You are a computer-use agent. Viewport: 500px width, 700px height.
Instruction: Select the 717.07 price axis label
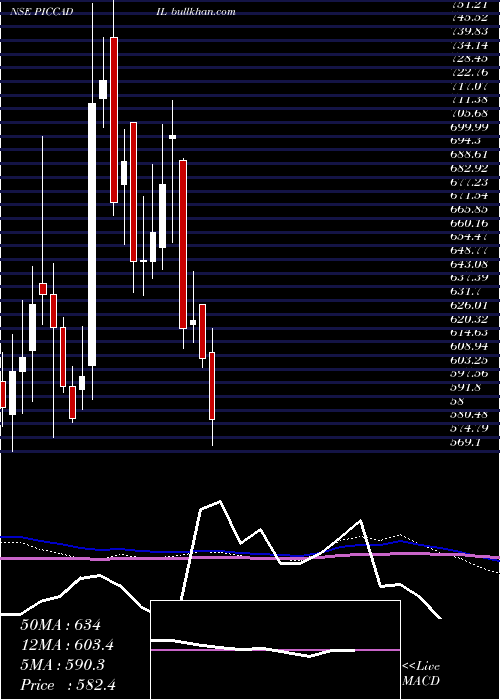point(469,86)
